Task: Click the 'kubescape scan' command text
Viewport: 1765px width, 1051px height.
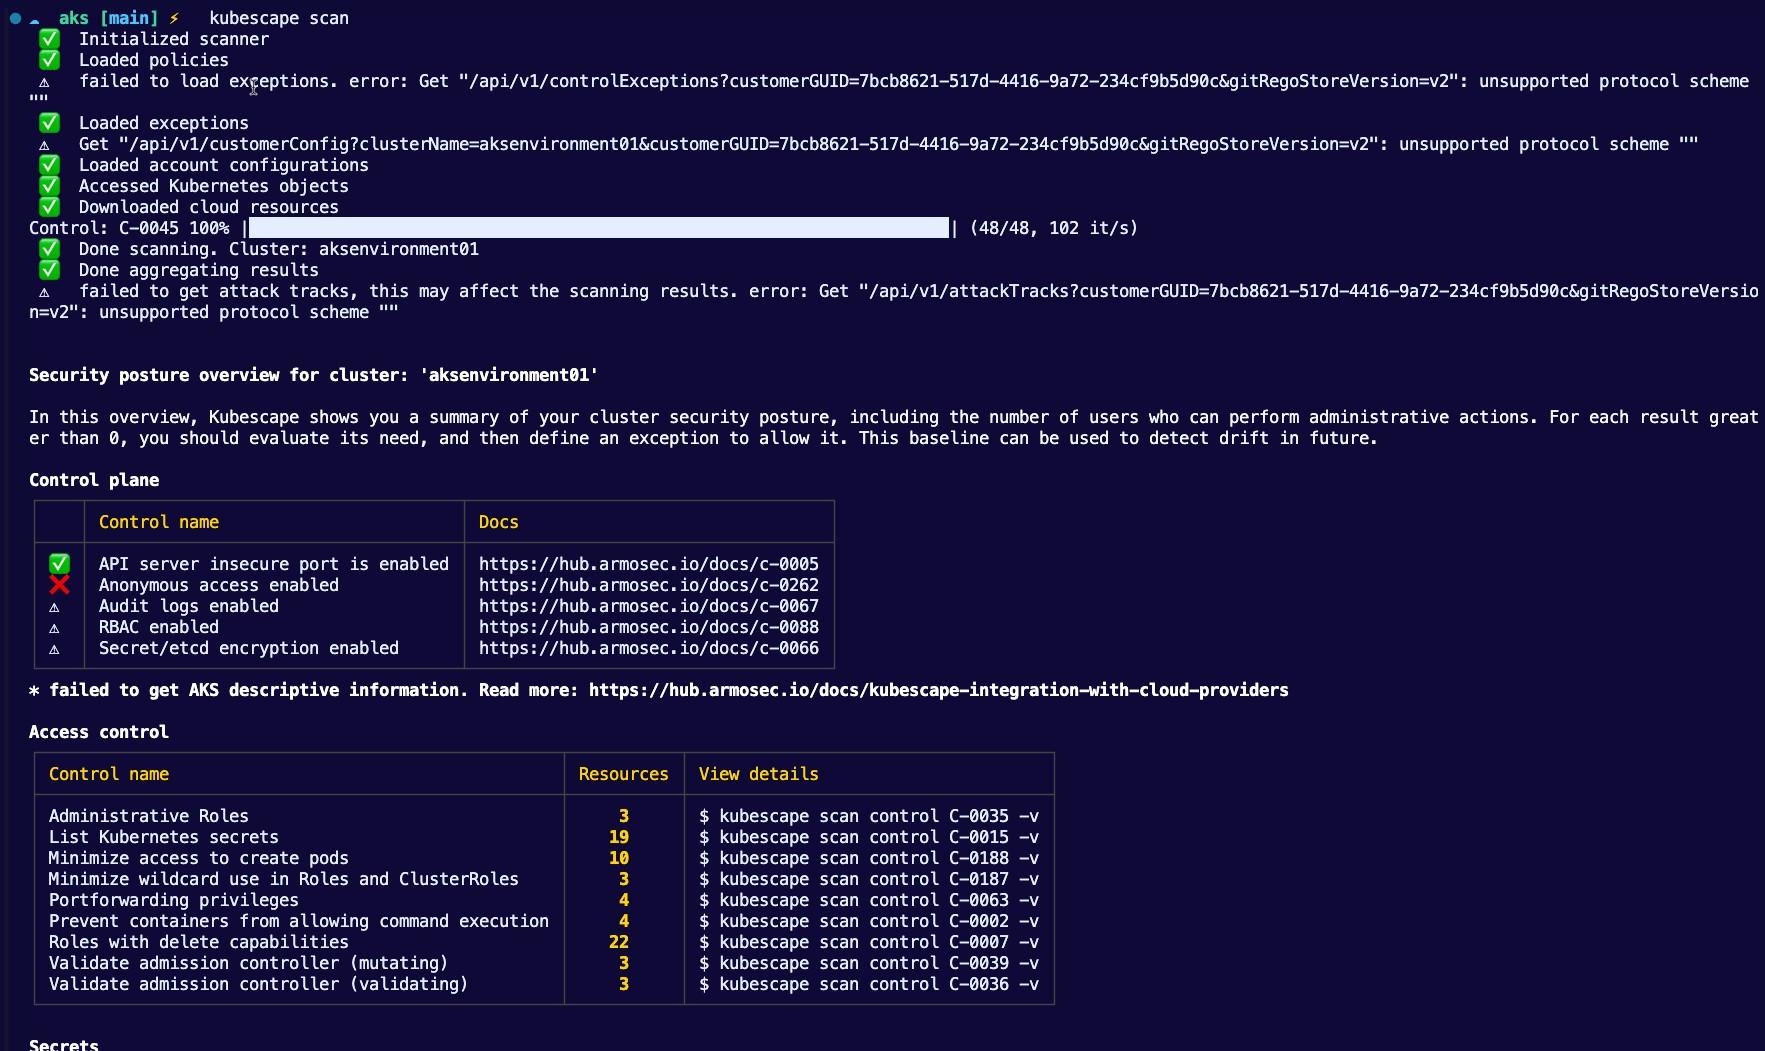Action: pos(279,18)
